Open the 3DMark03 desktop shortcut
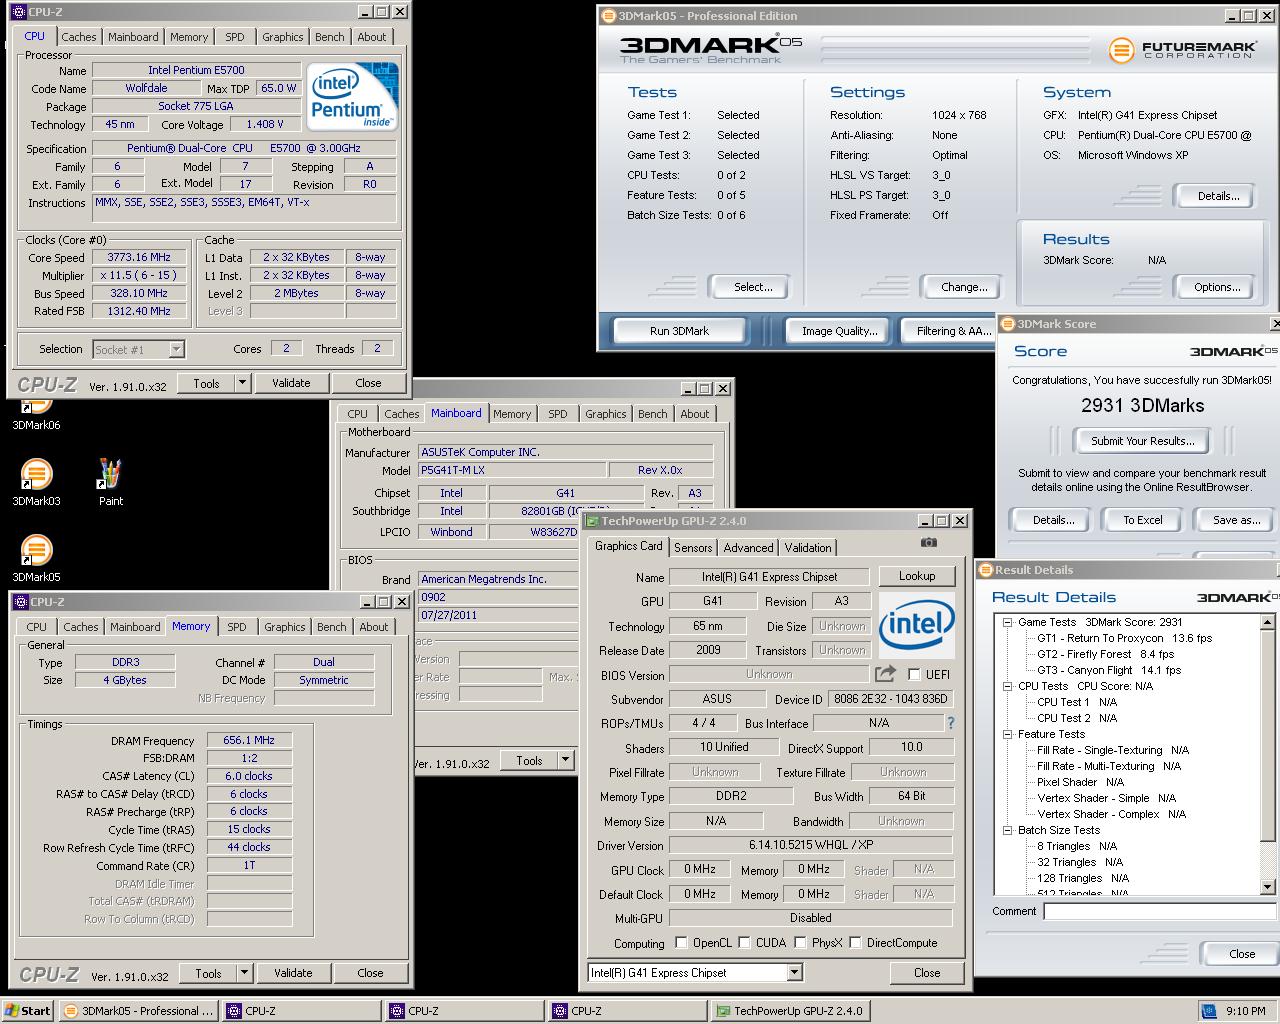This screenshot has height=1024, width=1280. coord(36,474)
